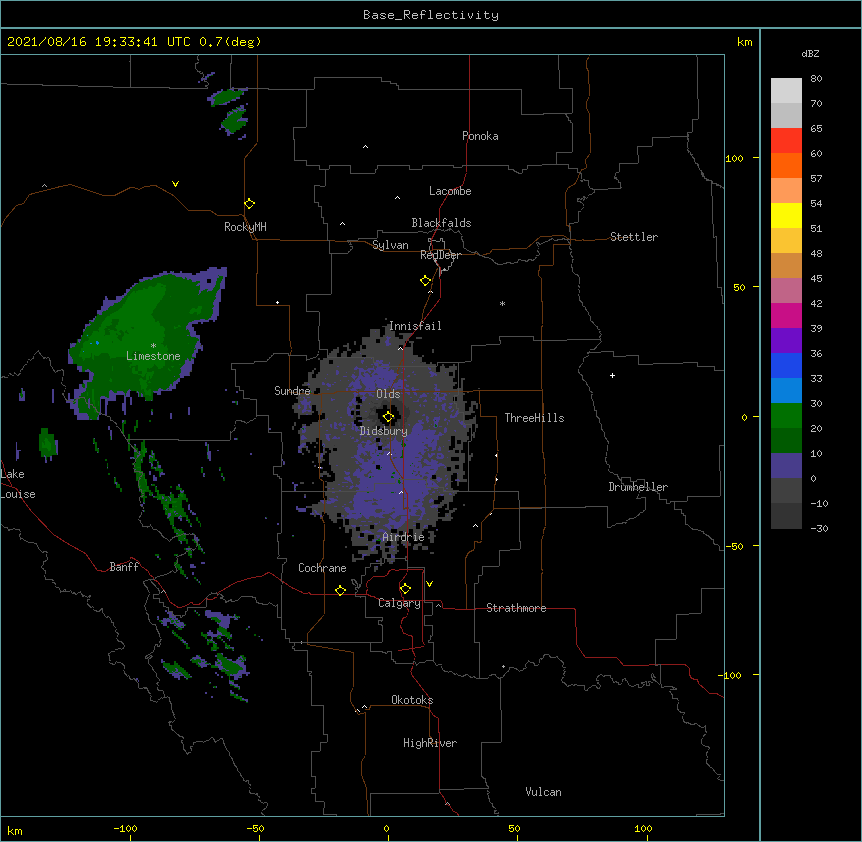Click the yellow diamond marker near RockyMH
The image size is (862, 842).
click(250, 204)
